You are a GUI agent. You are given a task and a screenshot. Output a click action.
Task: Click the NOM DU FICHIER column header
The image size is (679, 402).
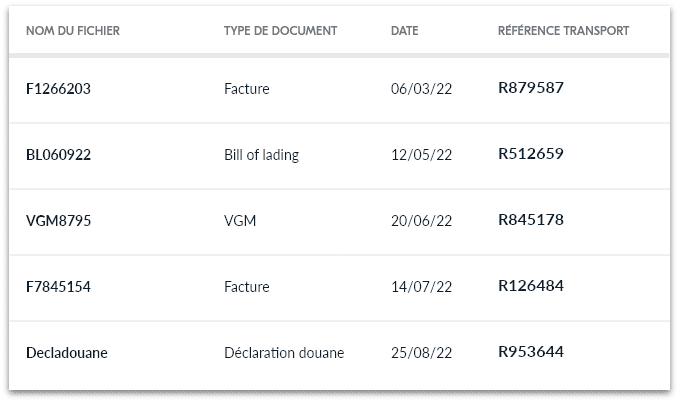click(x=73, y=31)
